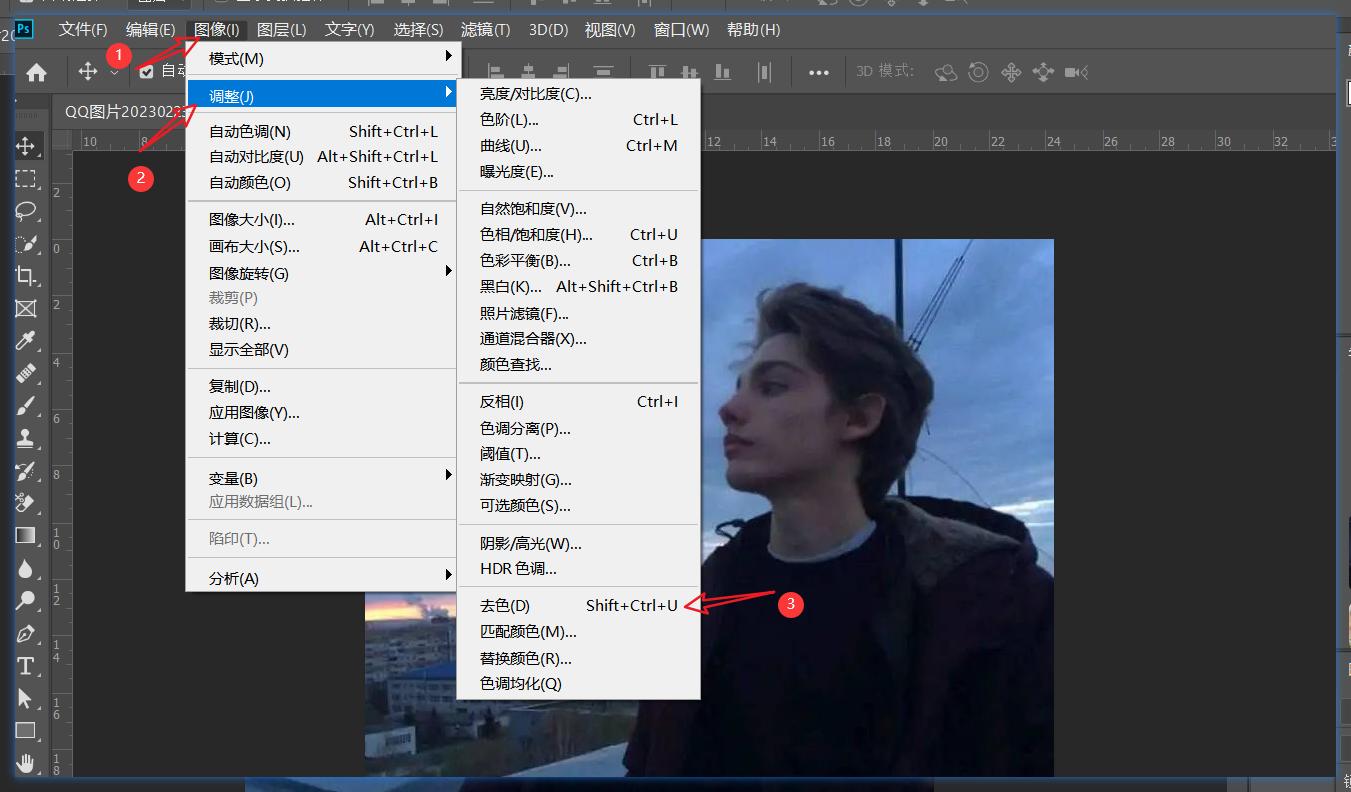
Task: Select the Move tool
Action: (x=27, y=146)
